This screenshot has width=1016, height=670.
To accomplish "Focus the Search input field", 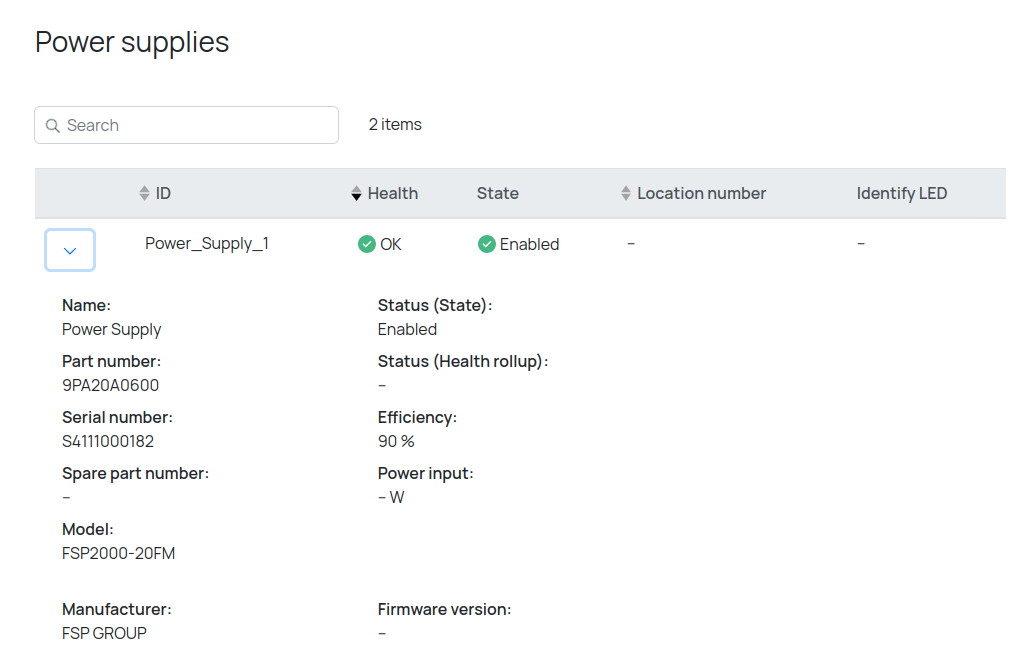I will point(195,125).
